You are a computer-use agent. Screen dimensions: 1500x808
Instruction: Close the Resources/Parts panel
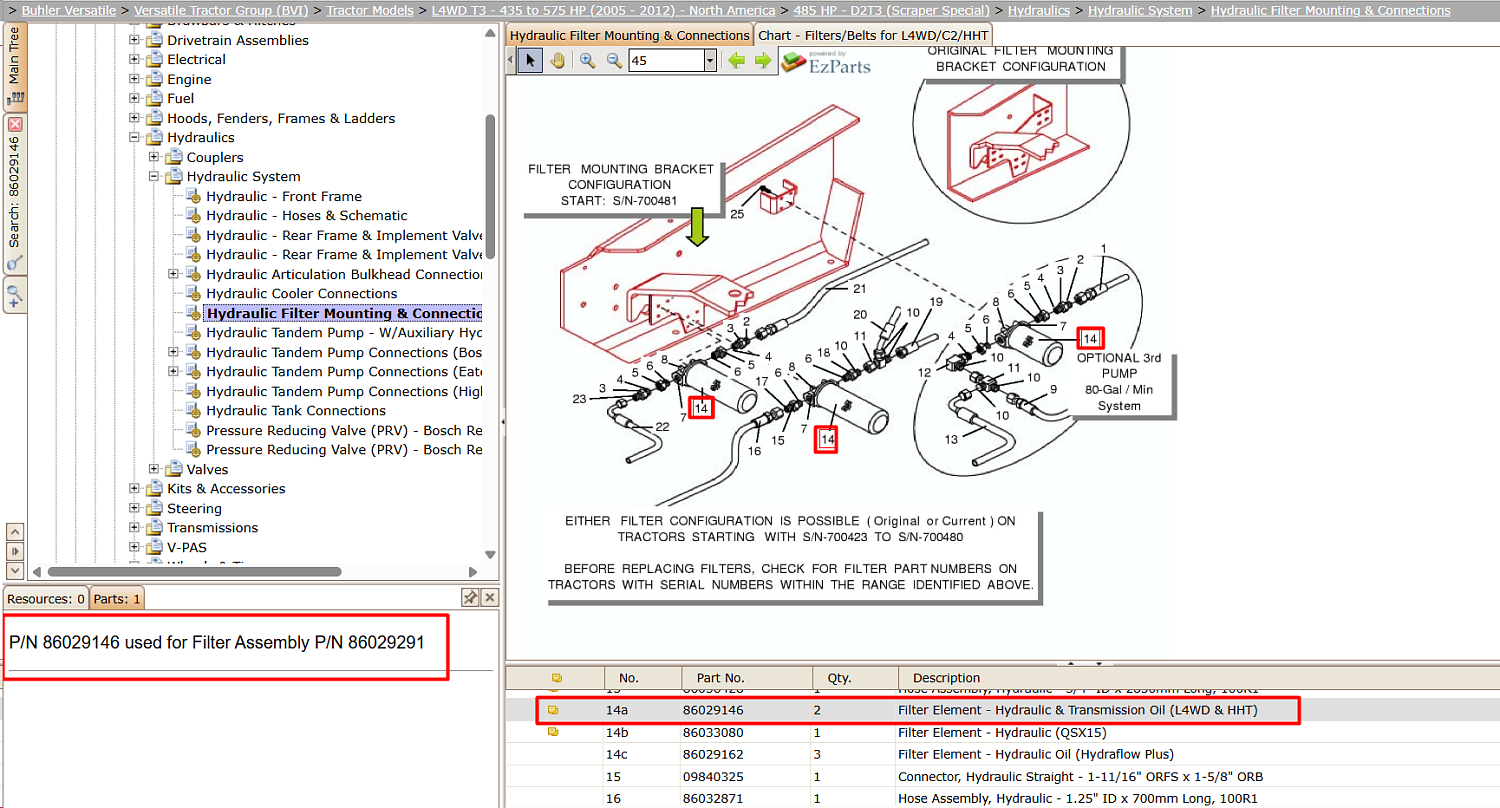click(489, 597)
